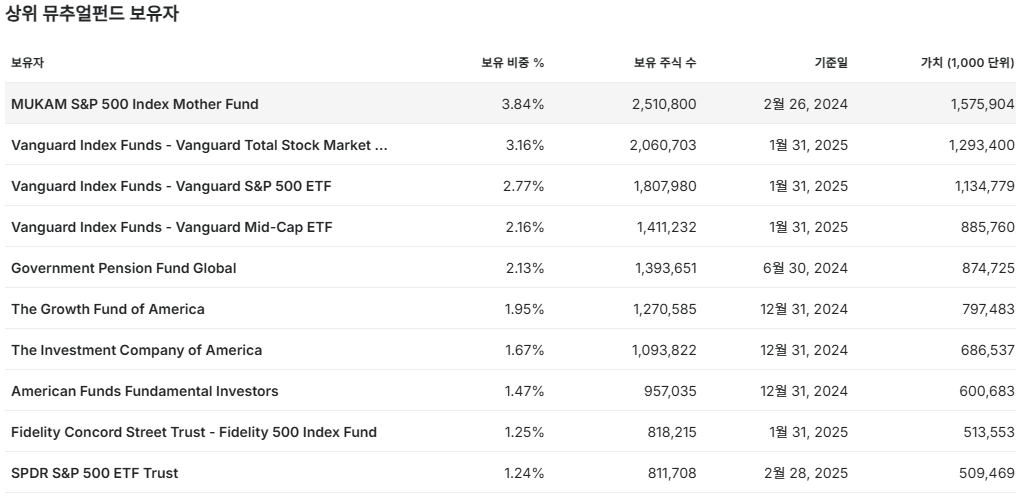Click the 보유 주식 수 column header

(665, 63)
